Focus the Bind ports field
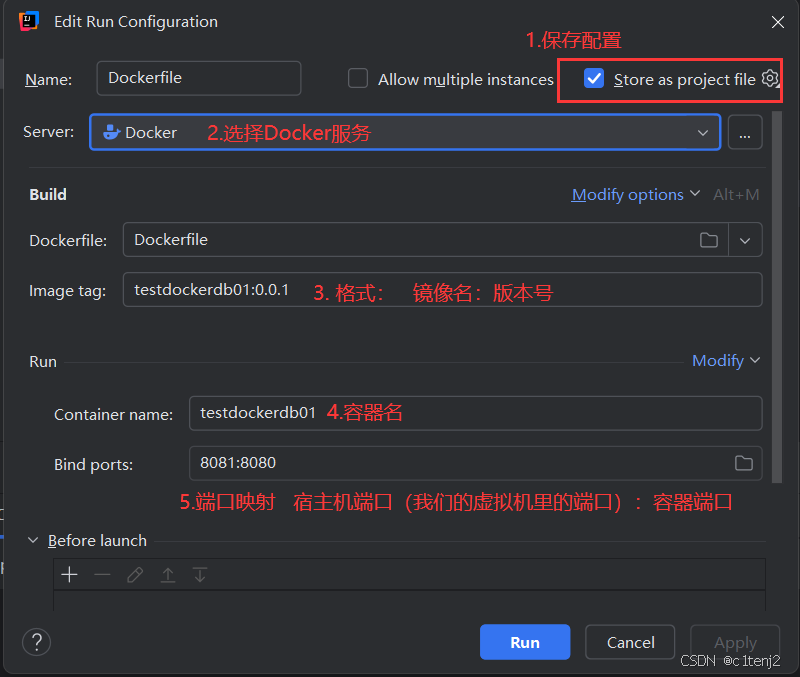Screen dimensions: 800x677 click(x=476, y=463)
